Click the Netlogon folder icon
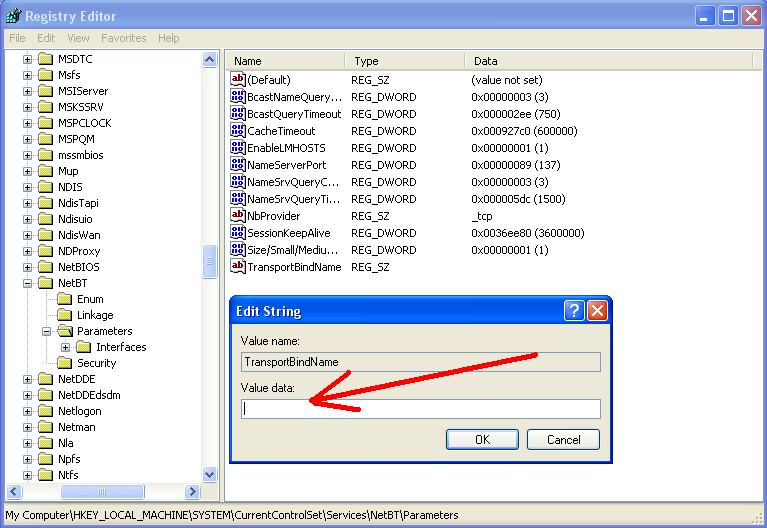Image resolution: width=767 pixels, height=528 pixels. tap(46, 411)
